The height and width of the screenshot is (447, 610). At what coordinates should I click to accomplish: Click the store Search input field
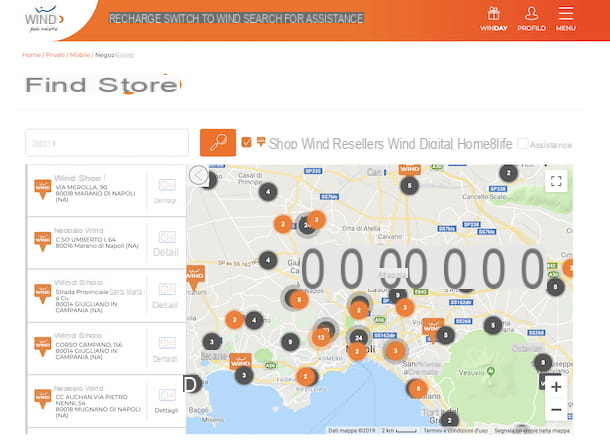[107, 143]
